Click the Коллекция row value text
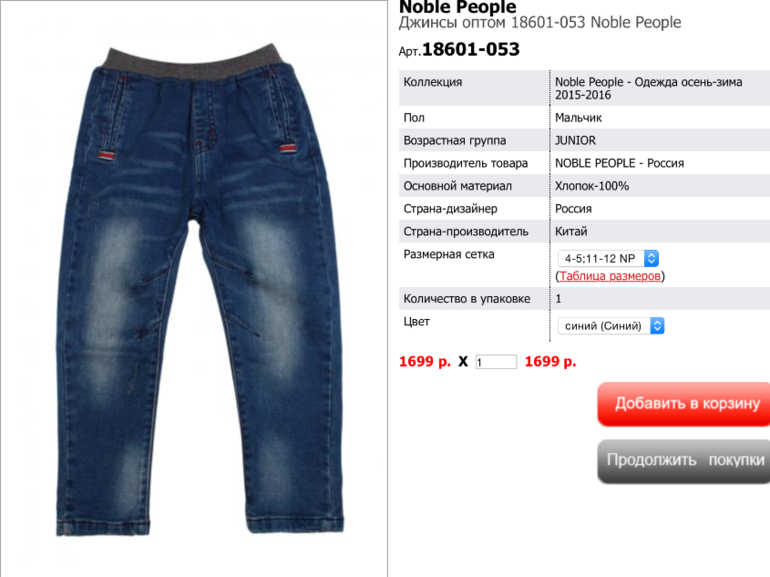Image resolution: width=770 pixels, height=577 pixels. tap(648, 88)
